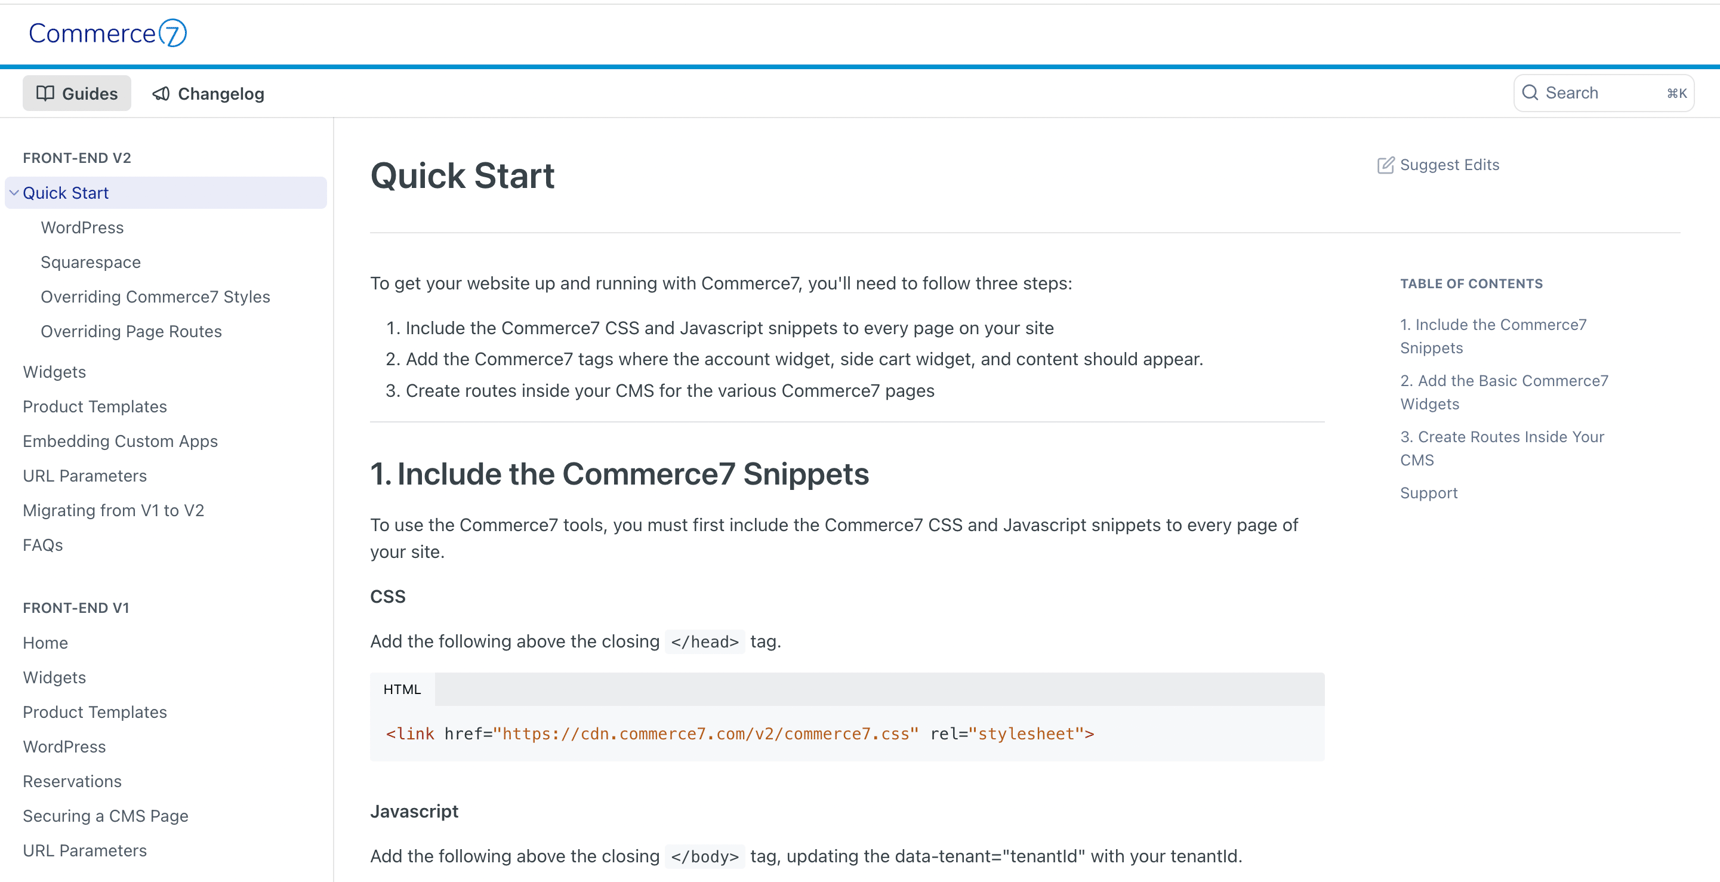Go to Overriding Commerce7 Styles

(156, 297)
